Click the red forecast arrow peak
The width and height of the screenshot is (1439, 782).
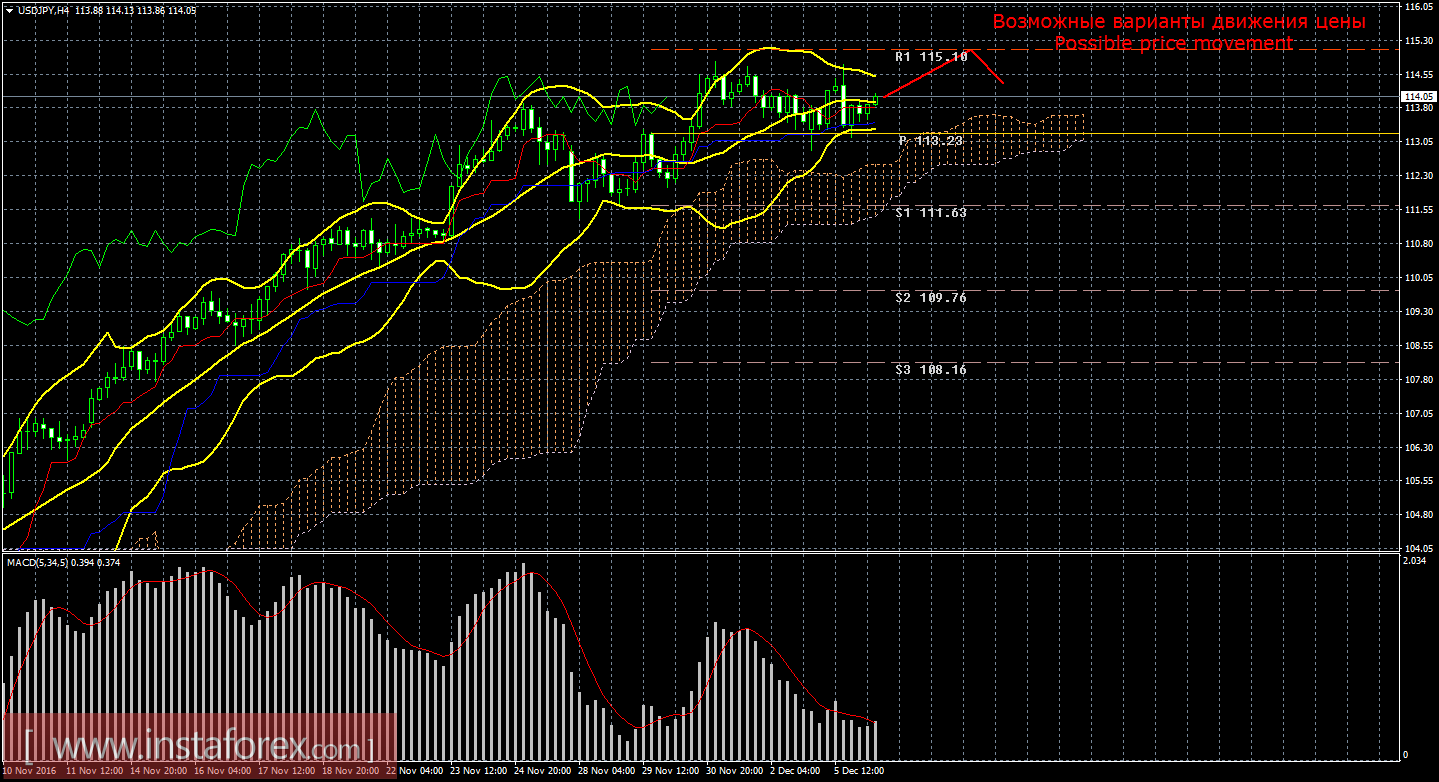969,50
